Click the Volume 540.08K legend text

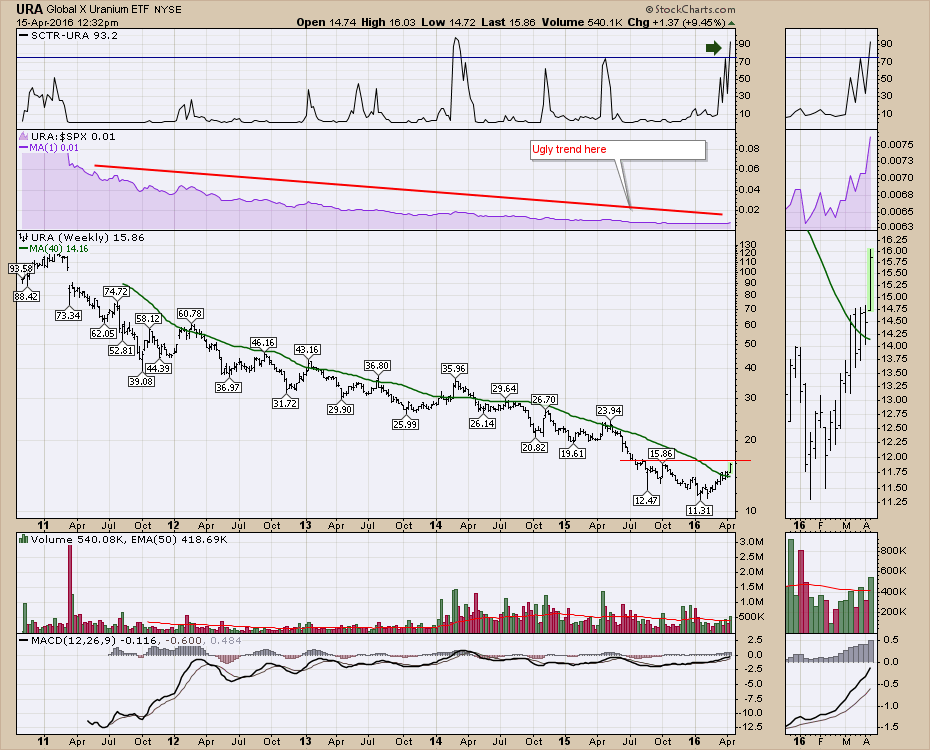[76, 540]
